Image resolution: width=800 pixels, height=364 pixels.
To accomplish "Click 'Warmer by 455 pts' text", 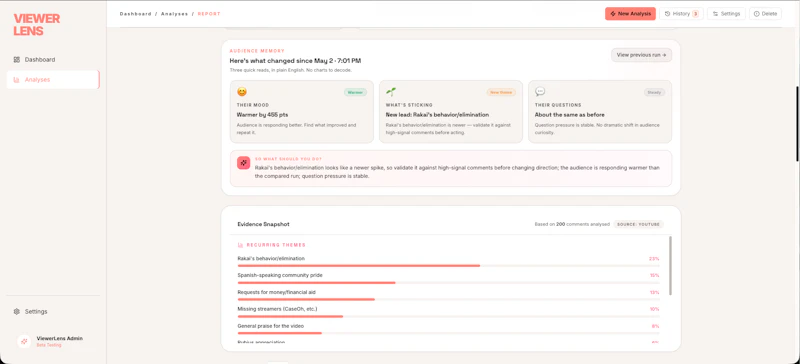I will (x=262, y=115).
